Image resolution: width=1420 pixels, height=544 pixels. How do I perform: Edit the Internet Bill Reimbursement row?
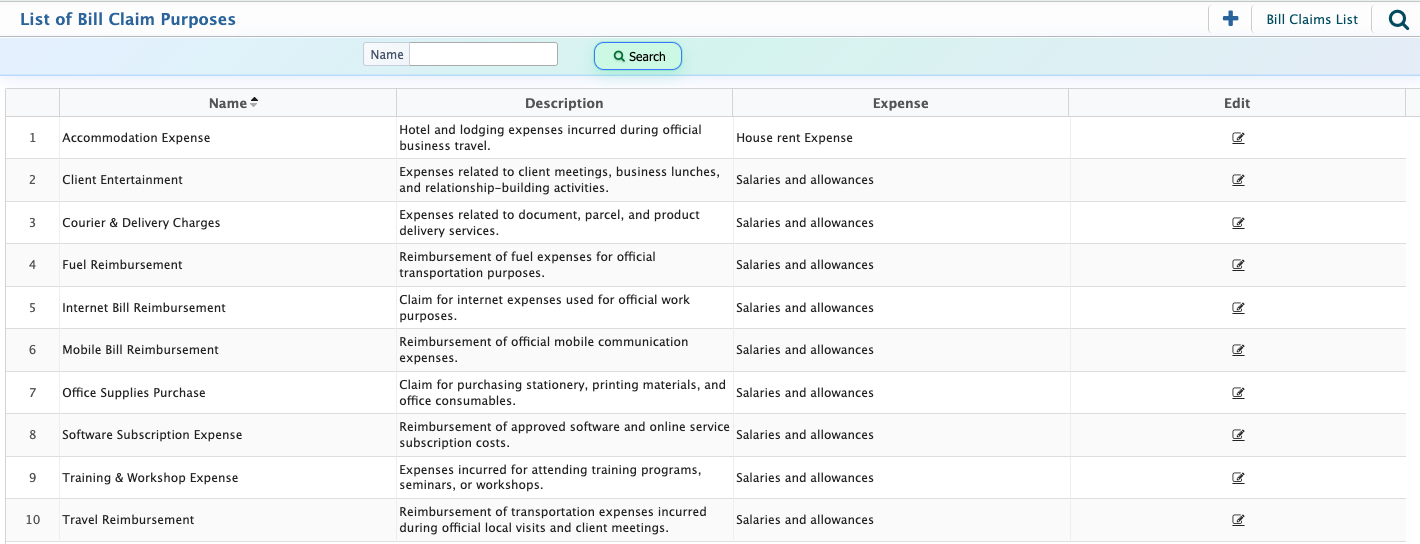tap(1238, 308)
